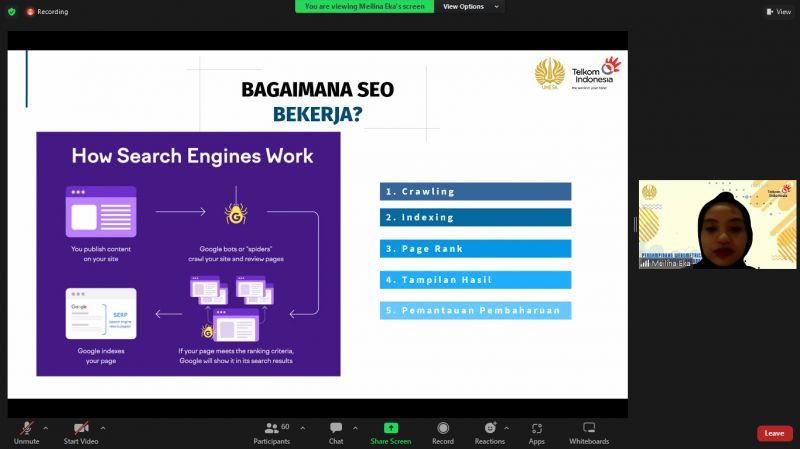This screenshot has height=449, width=800.
Task: Click the green encryption shield icon
Action: 11,11
